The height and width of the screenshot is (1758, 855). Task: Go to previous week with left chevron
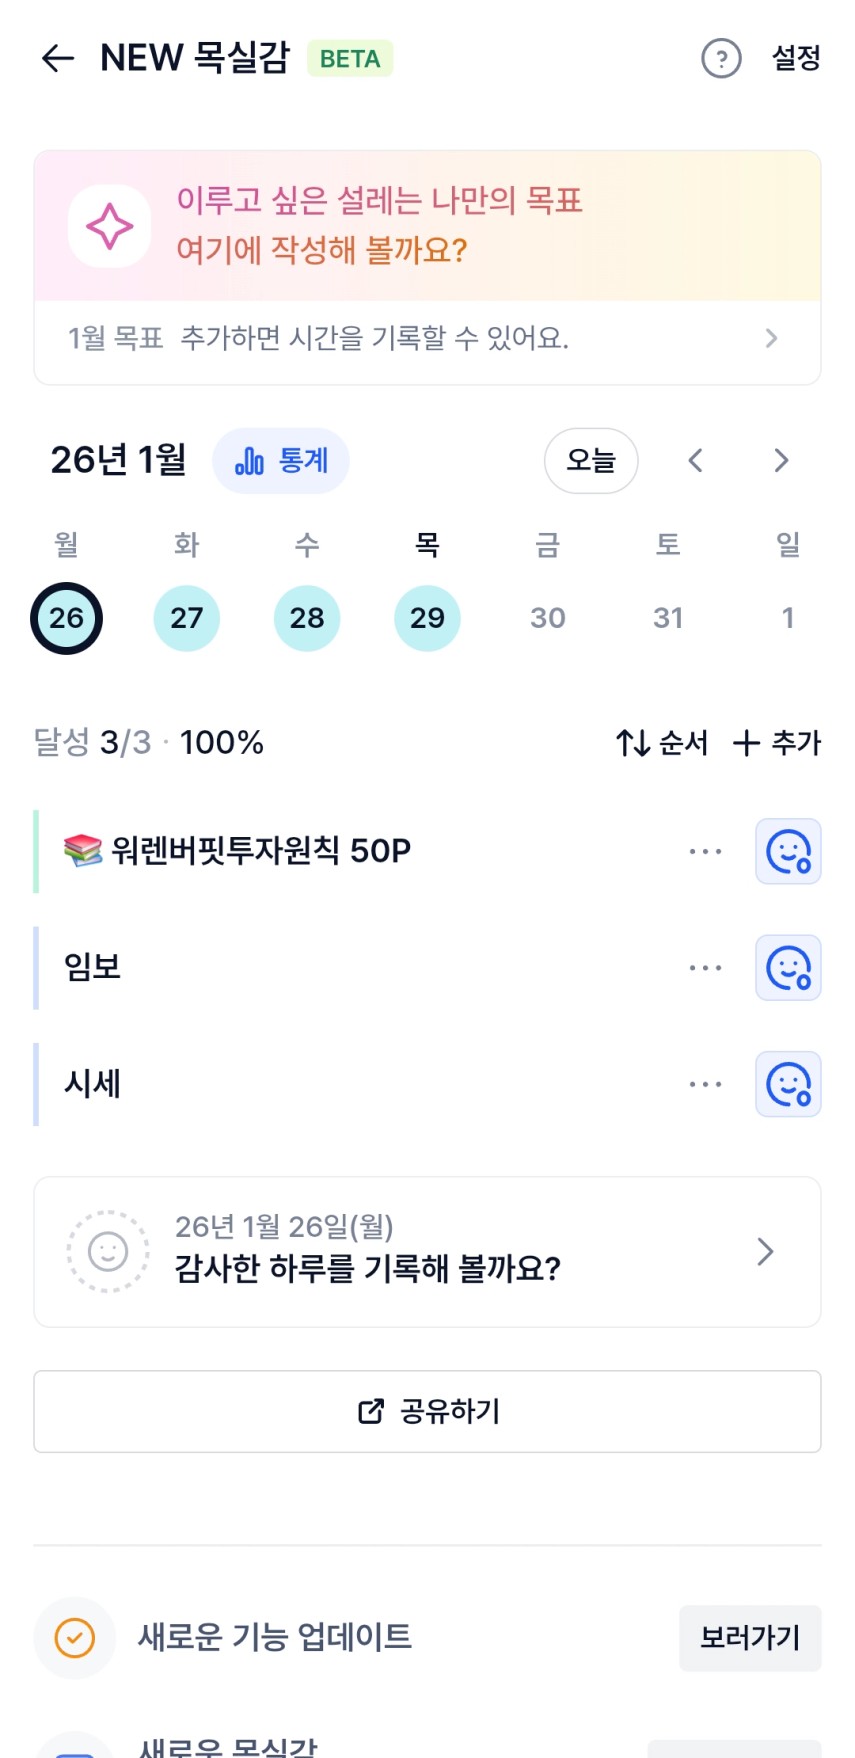696,461
